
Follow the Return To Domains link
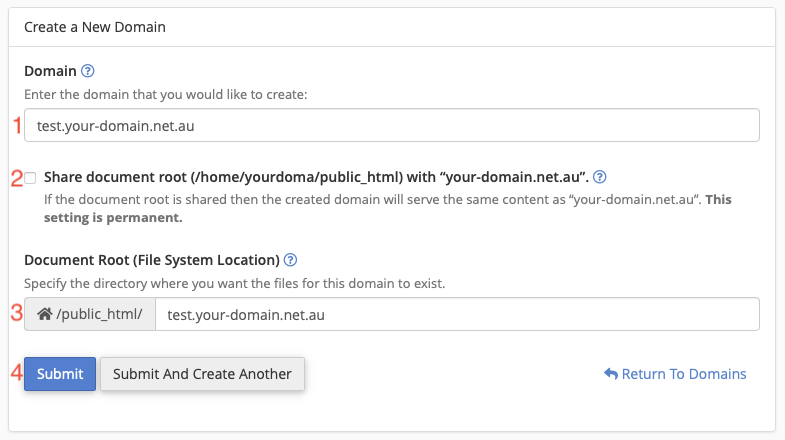pos(683,374)
